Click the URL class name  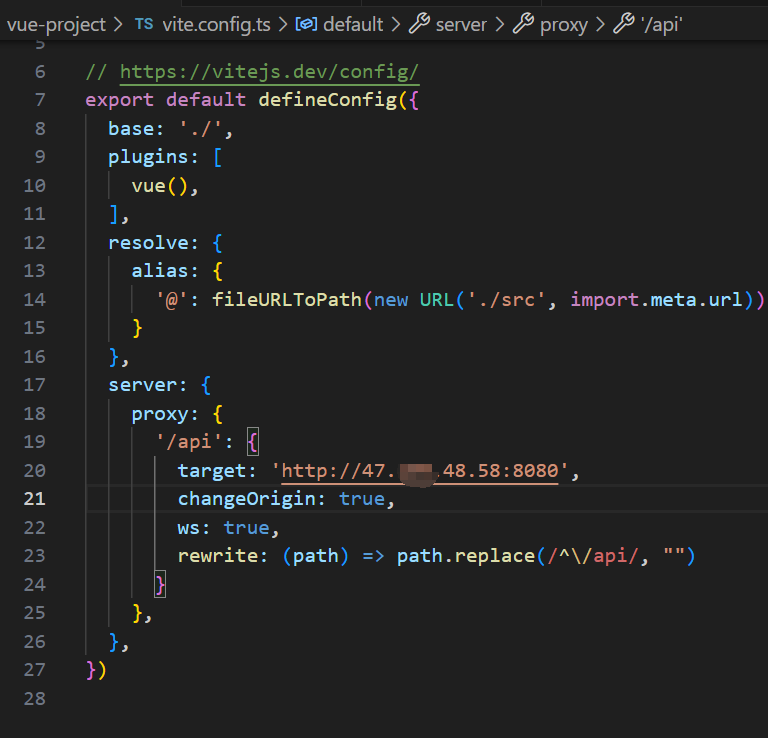[x=436, y=300]
